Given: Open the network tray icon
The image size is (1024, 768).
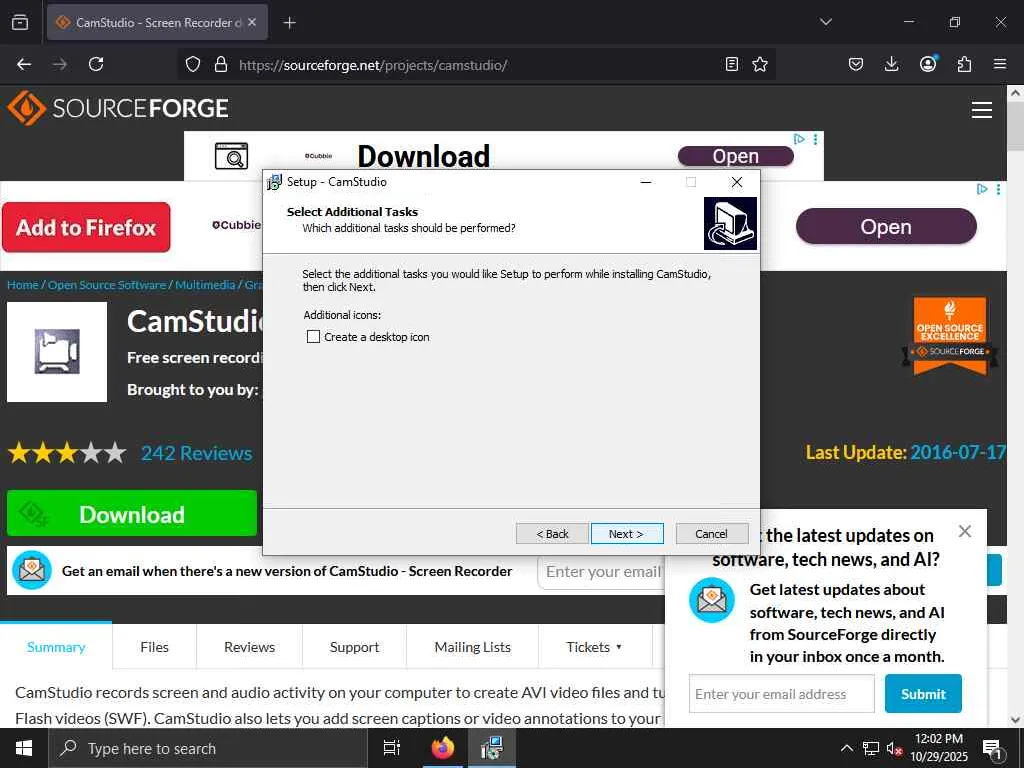Looking at the screenshot, I should tap(871, 748).
